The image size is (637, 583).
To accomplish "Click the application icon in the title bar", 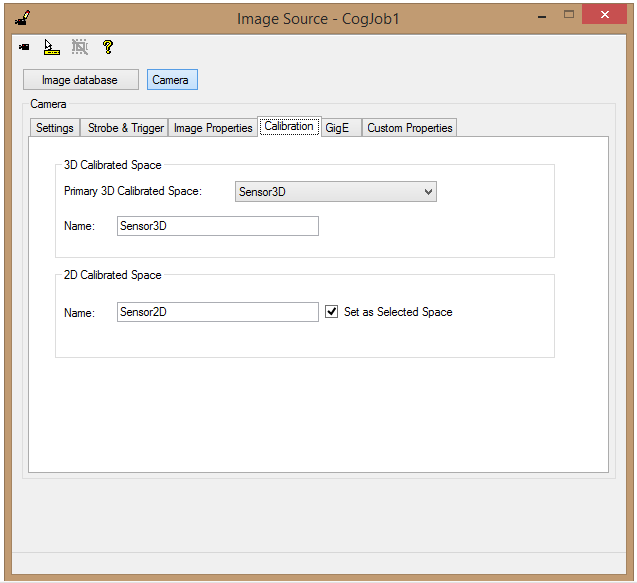I will (23, 18).
